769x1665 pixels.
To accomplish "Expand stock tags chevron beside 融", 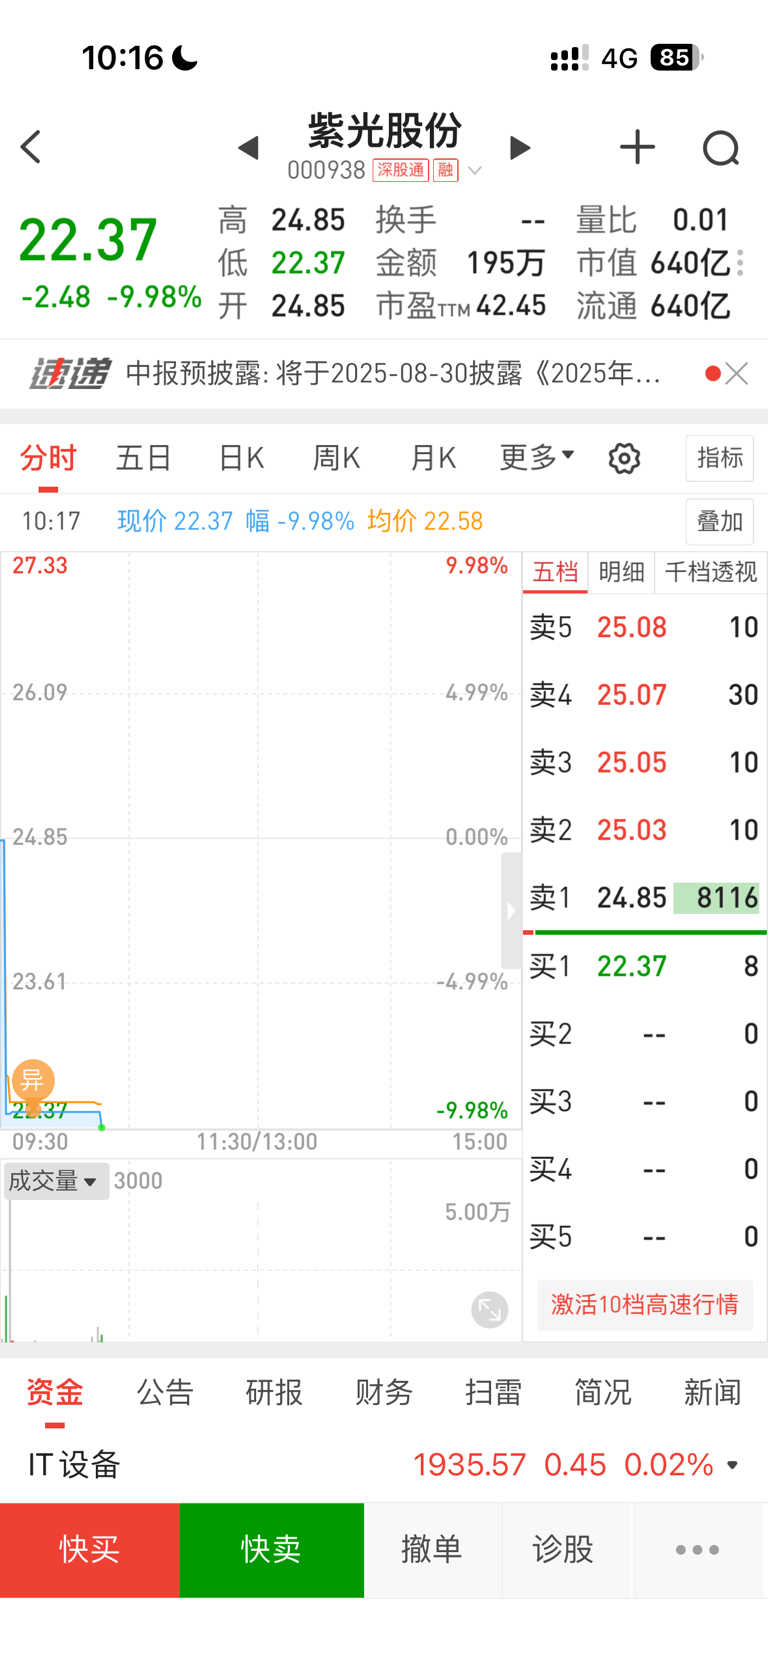I will (x=475, y=171).
